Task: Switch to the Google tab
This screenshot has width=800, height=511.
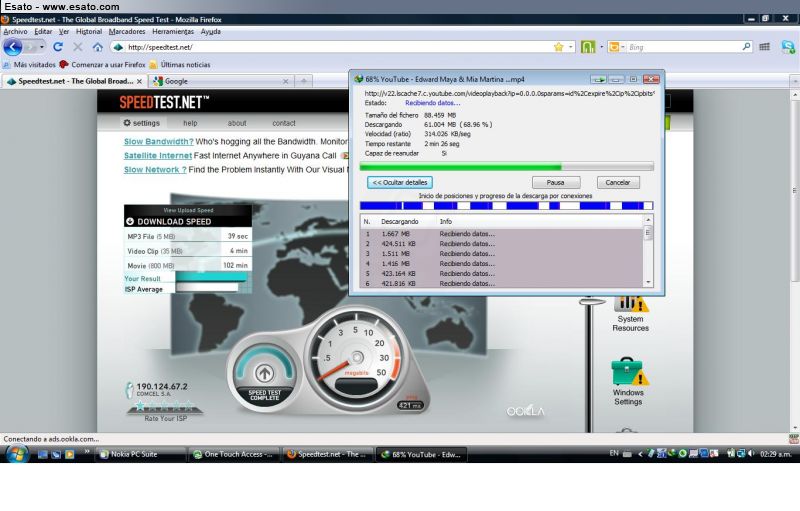Action: 220,81
